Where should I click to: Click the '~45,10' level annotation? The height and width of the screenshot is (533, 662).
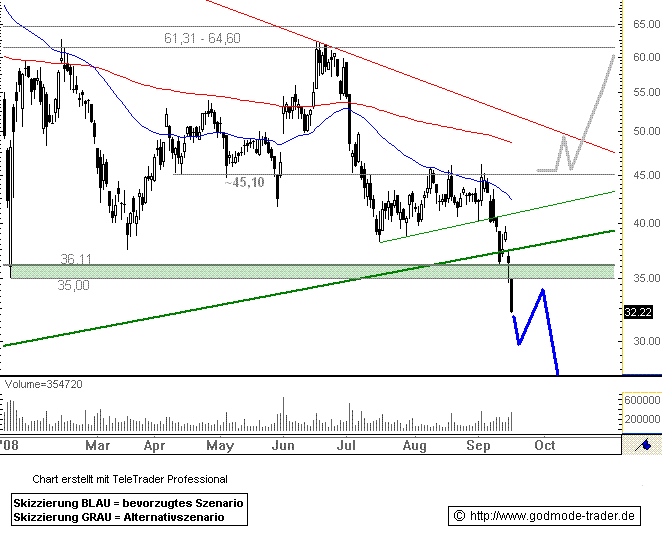point(245,182)
